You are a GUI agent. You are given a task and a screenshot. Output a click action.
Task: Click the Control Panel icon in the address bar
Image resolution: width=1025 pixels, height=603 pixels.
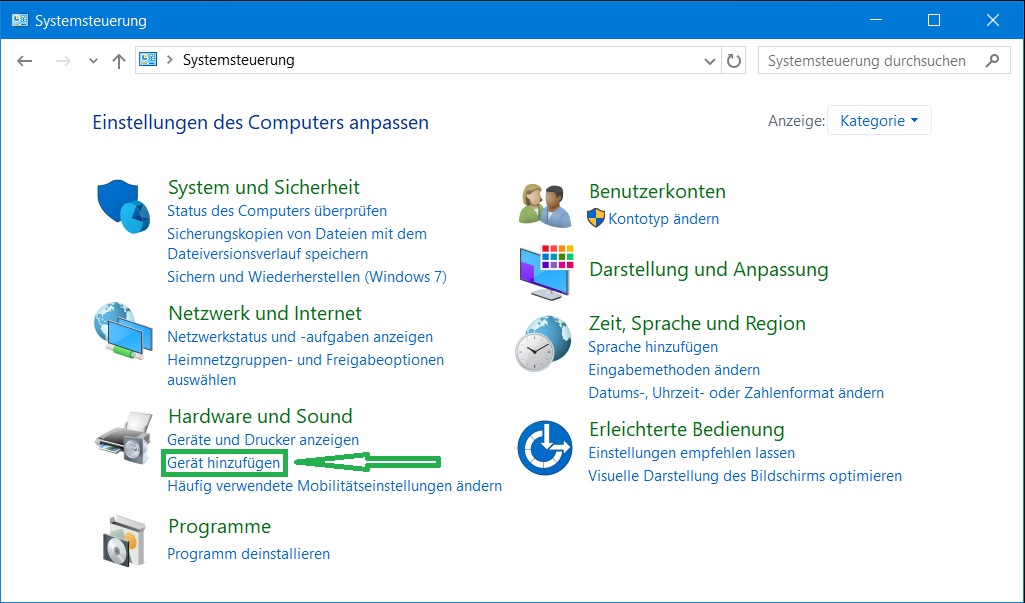148,60
